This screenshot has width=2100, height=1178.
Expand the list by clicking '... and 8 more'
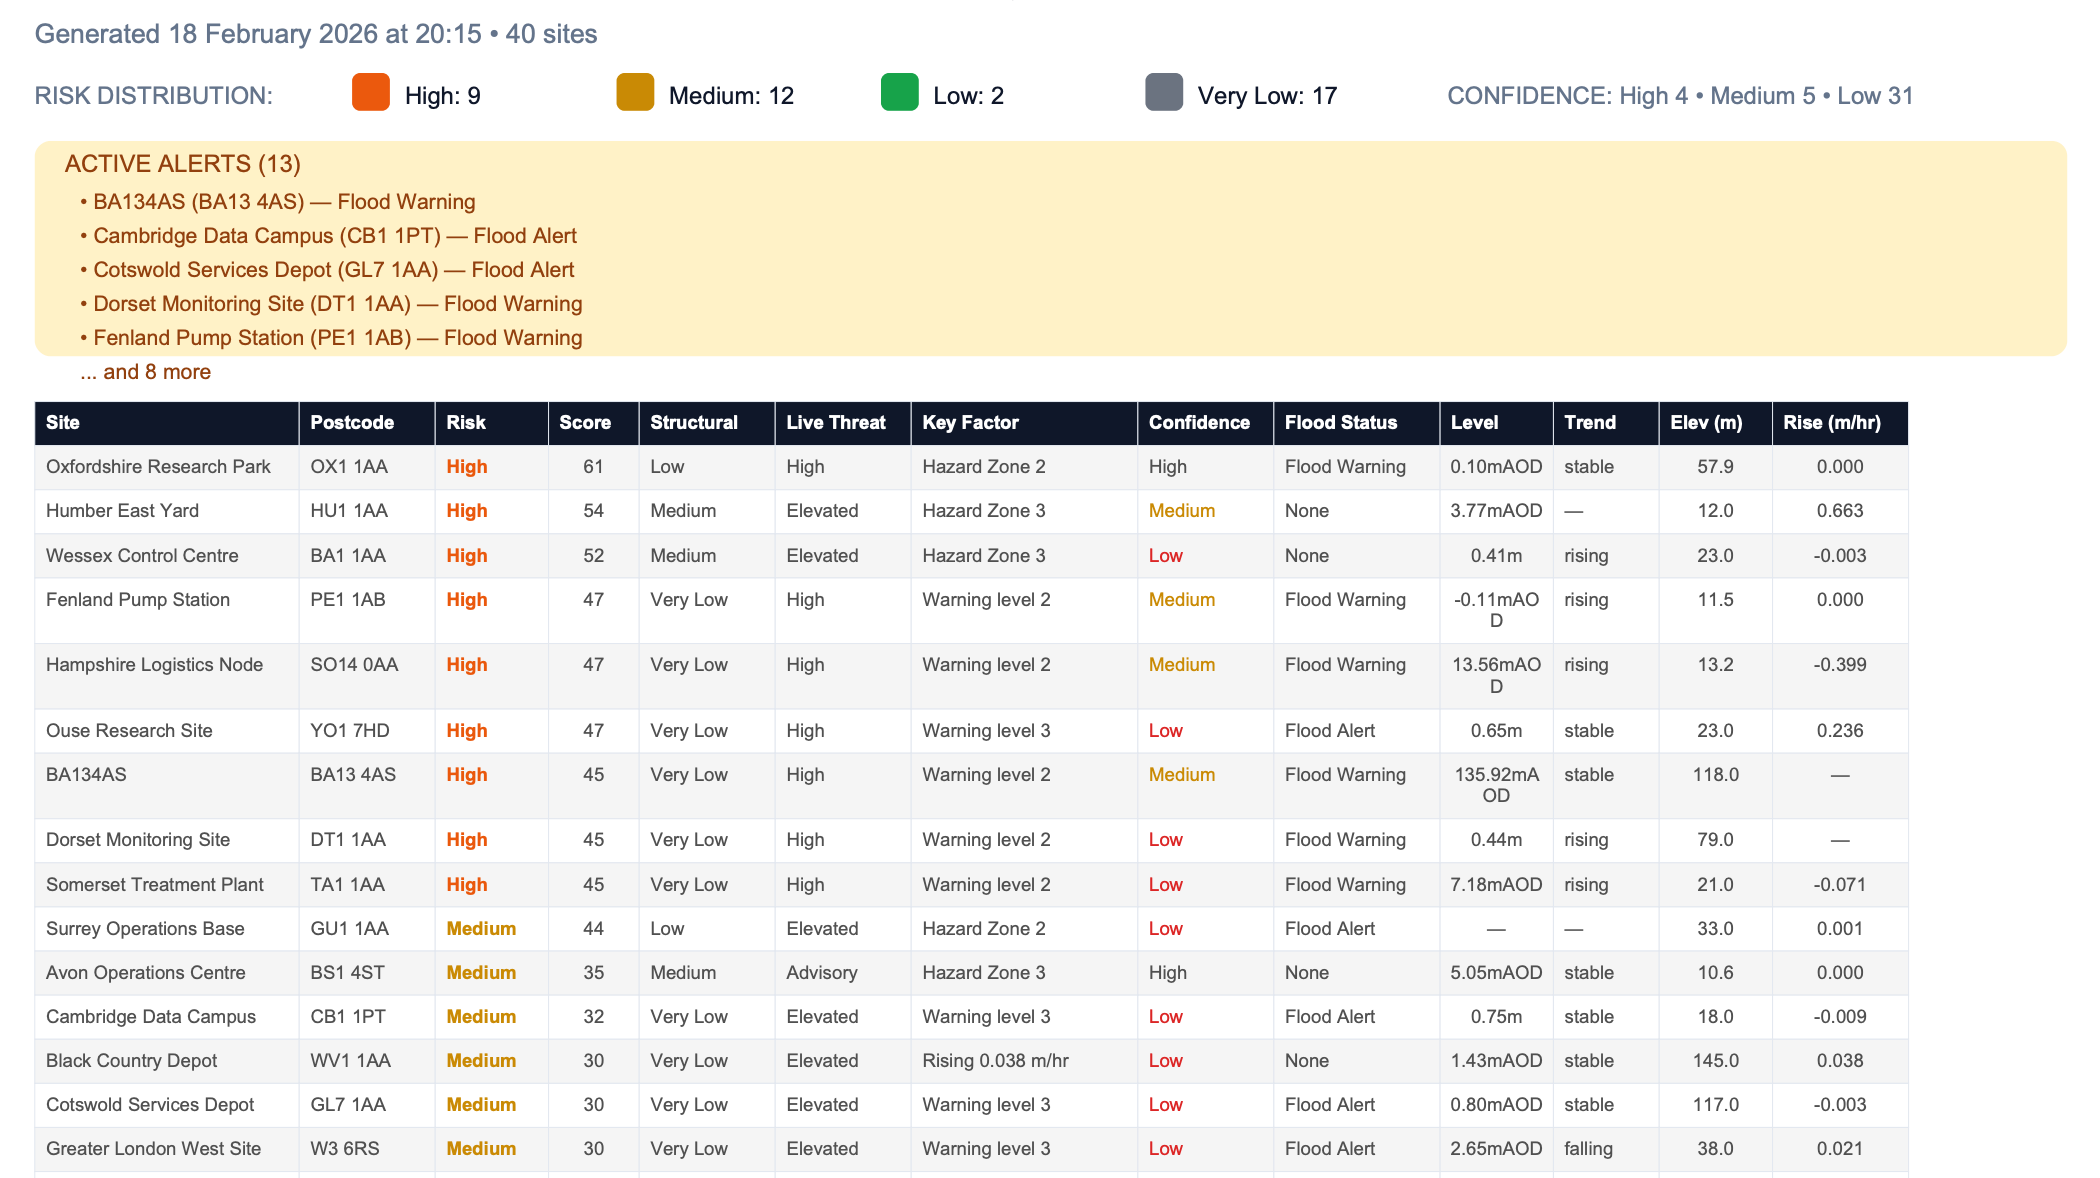[145, 371]
